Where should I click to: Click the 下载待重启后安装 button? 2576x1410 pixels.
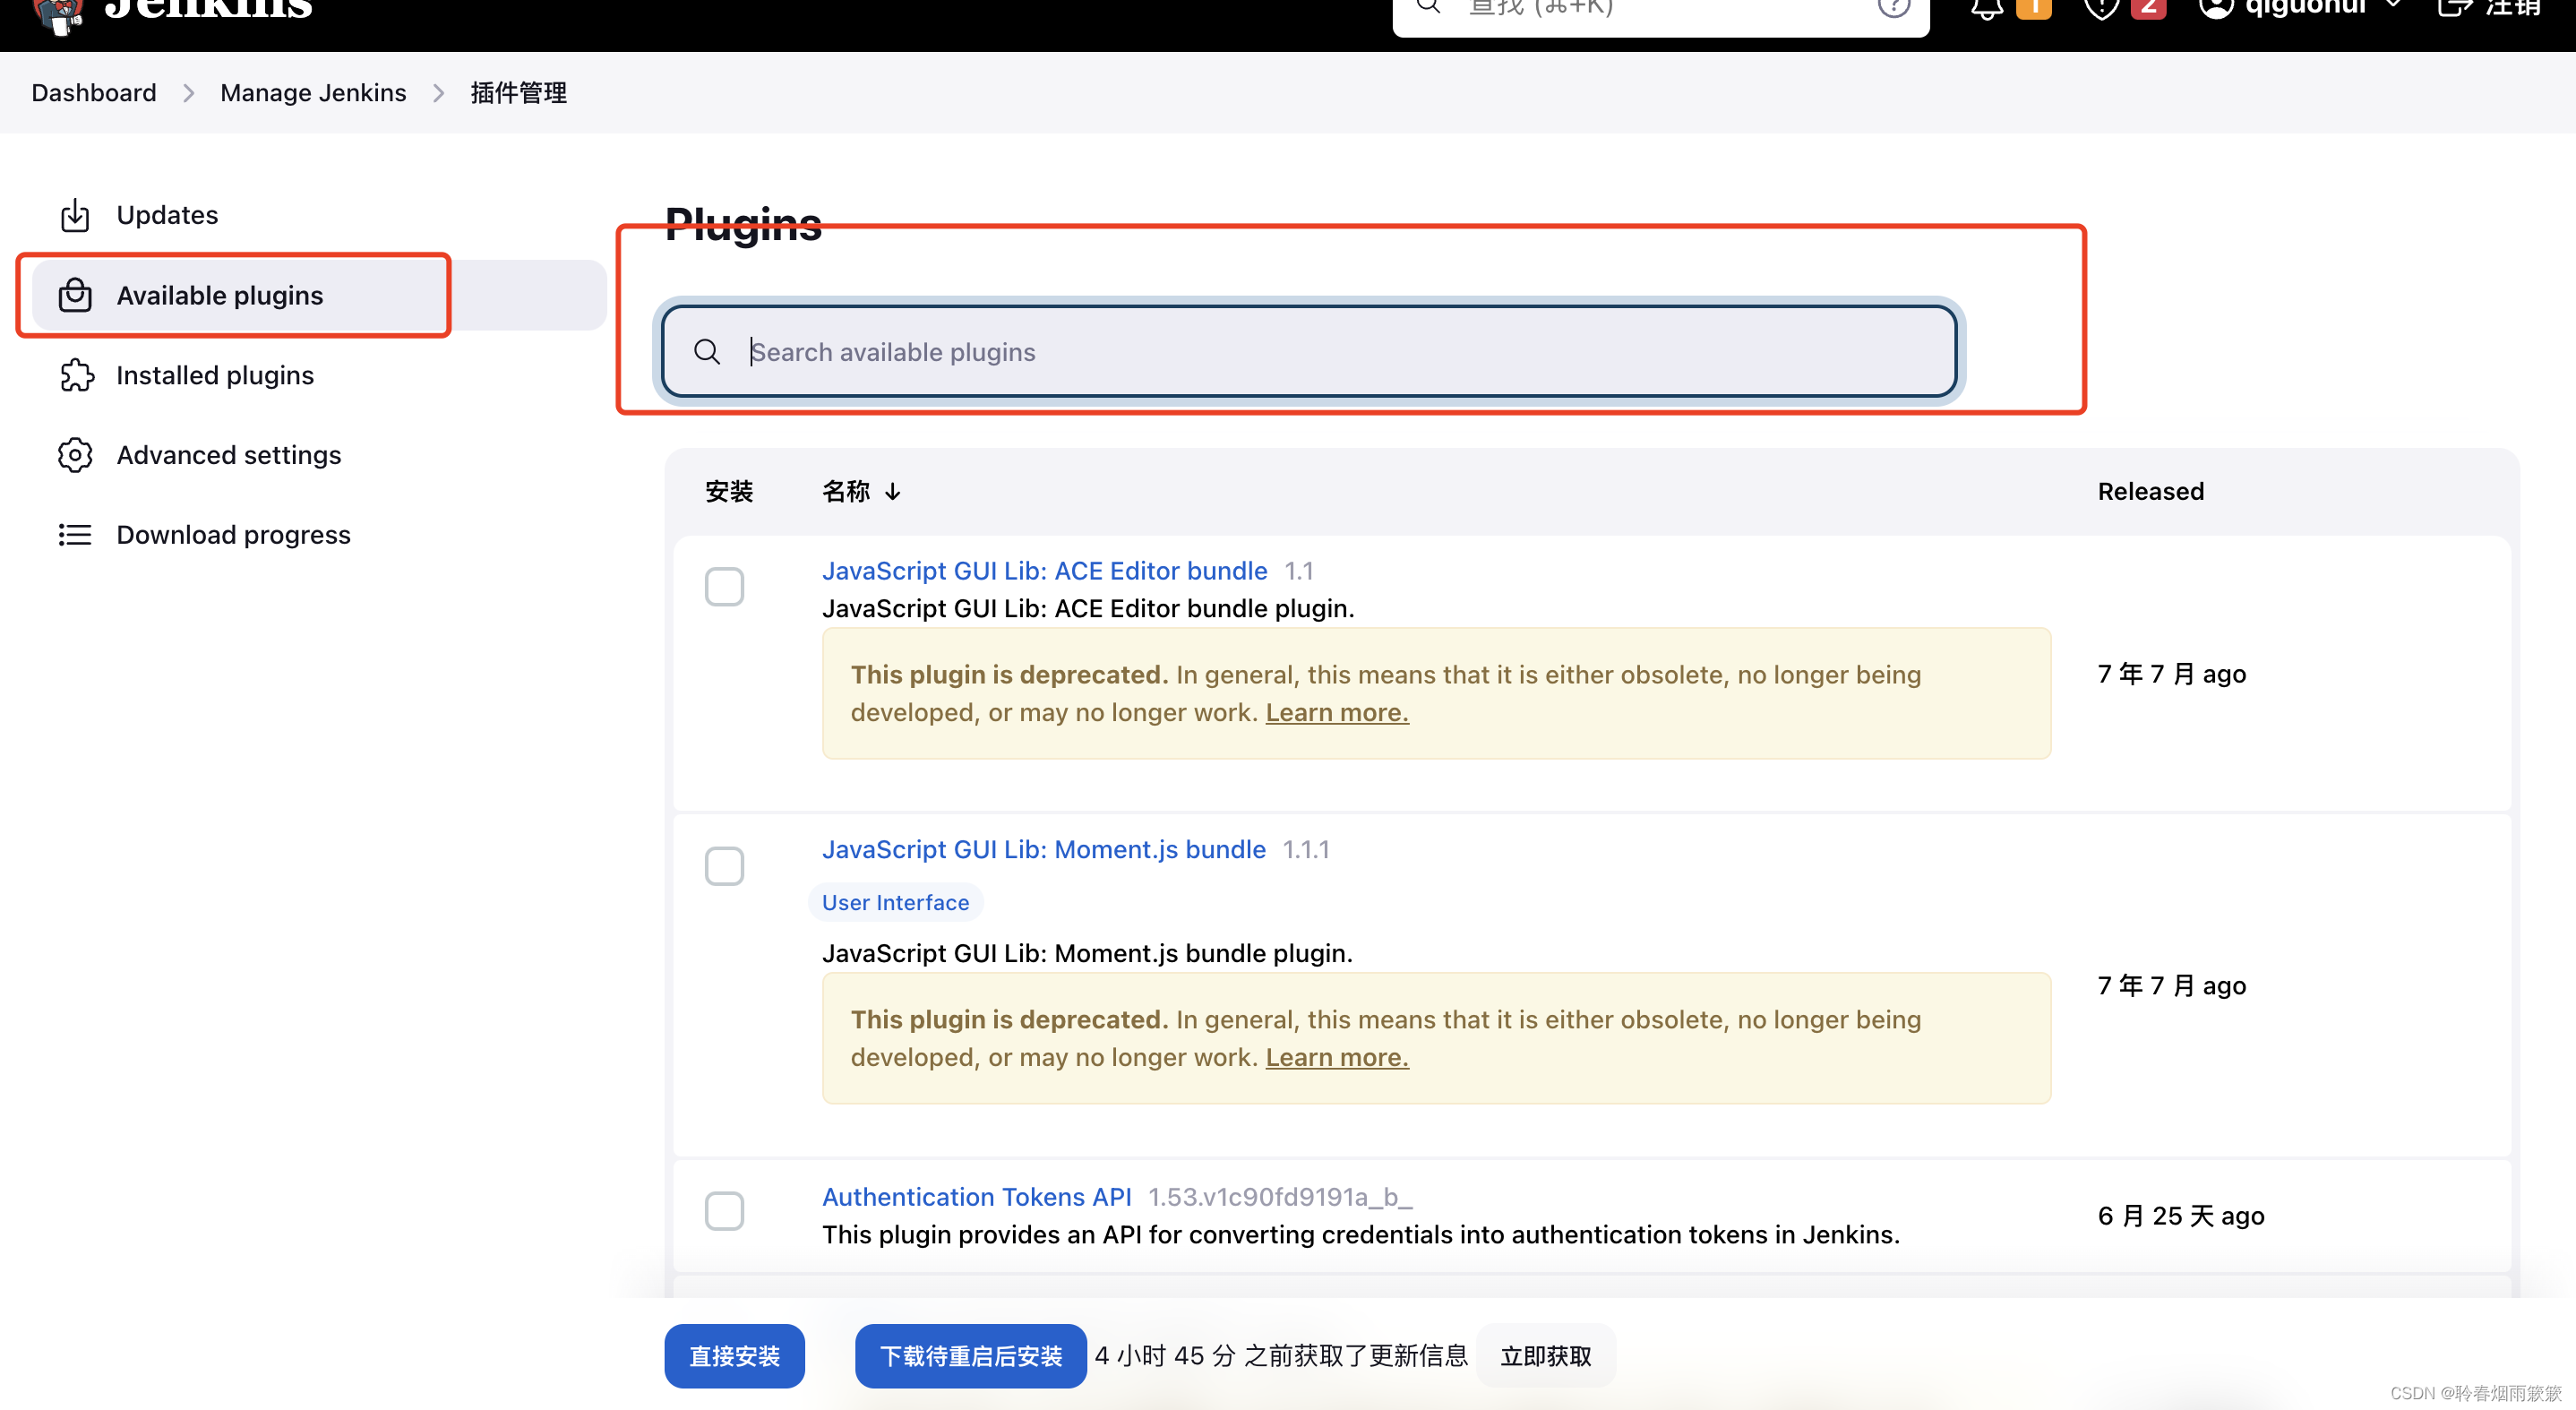pyautogui.click(x=970, y=1356)
